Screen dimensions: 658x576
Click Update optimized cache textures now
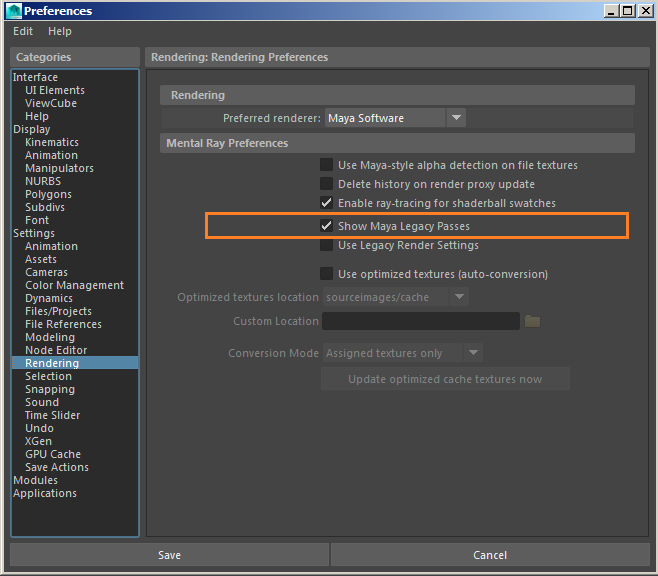[x=445, y=379]
